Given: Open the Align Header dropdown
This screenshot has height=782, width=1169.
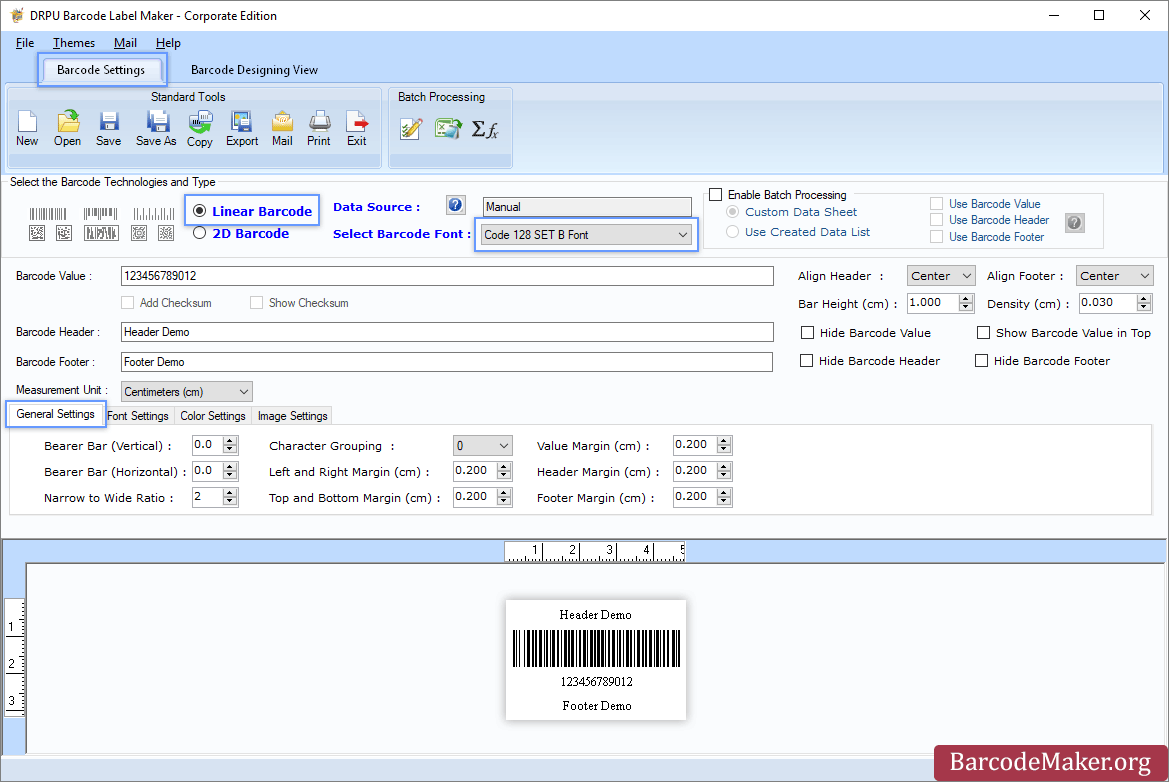Looking at the screenshot, I should [x=941, y=276].
